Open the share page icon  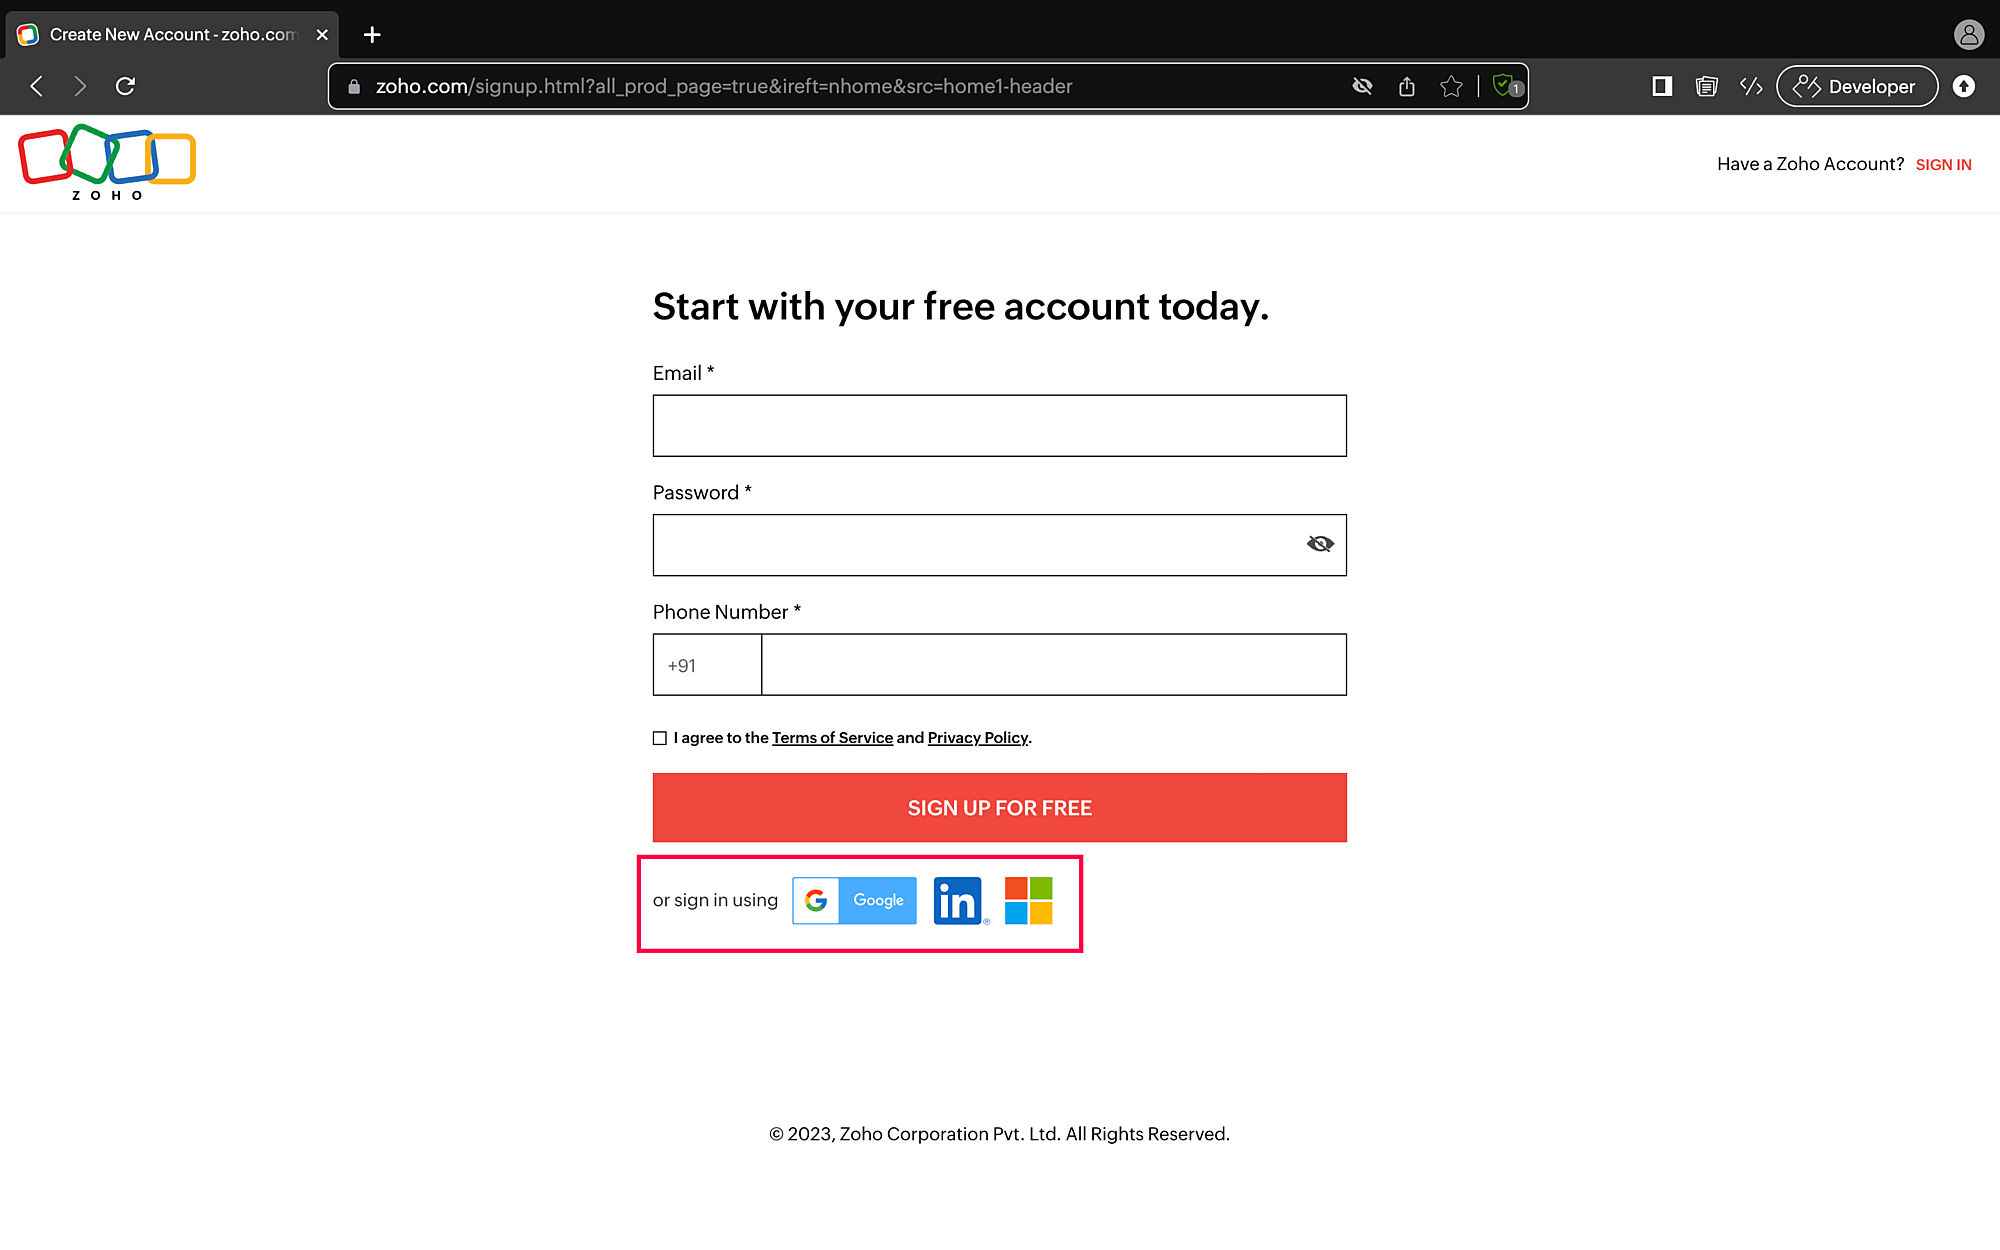[1407, 86]
